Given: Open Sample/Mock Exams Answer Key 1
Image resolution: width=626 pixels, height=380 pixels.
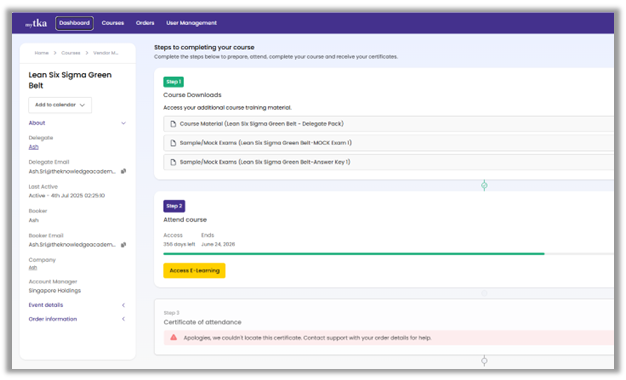Looking at the screenshot, I should pyautogui.click(x=388, y=162).
